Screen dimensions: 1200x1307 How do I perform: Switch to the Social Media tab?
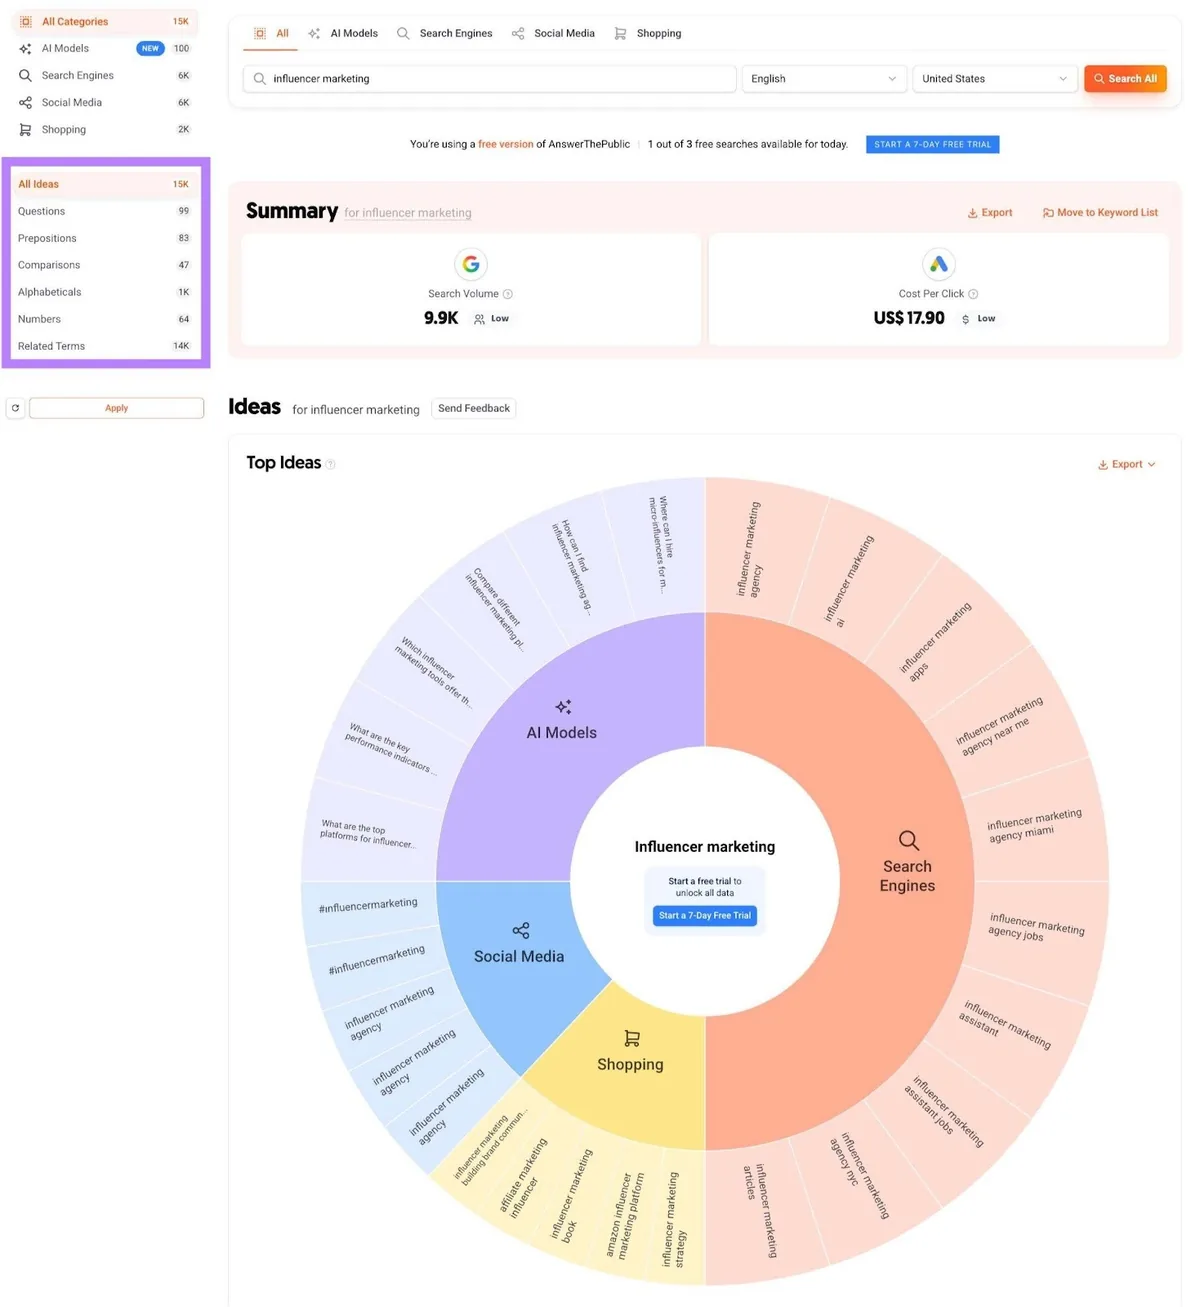coord(553,33)
